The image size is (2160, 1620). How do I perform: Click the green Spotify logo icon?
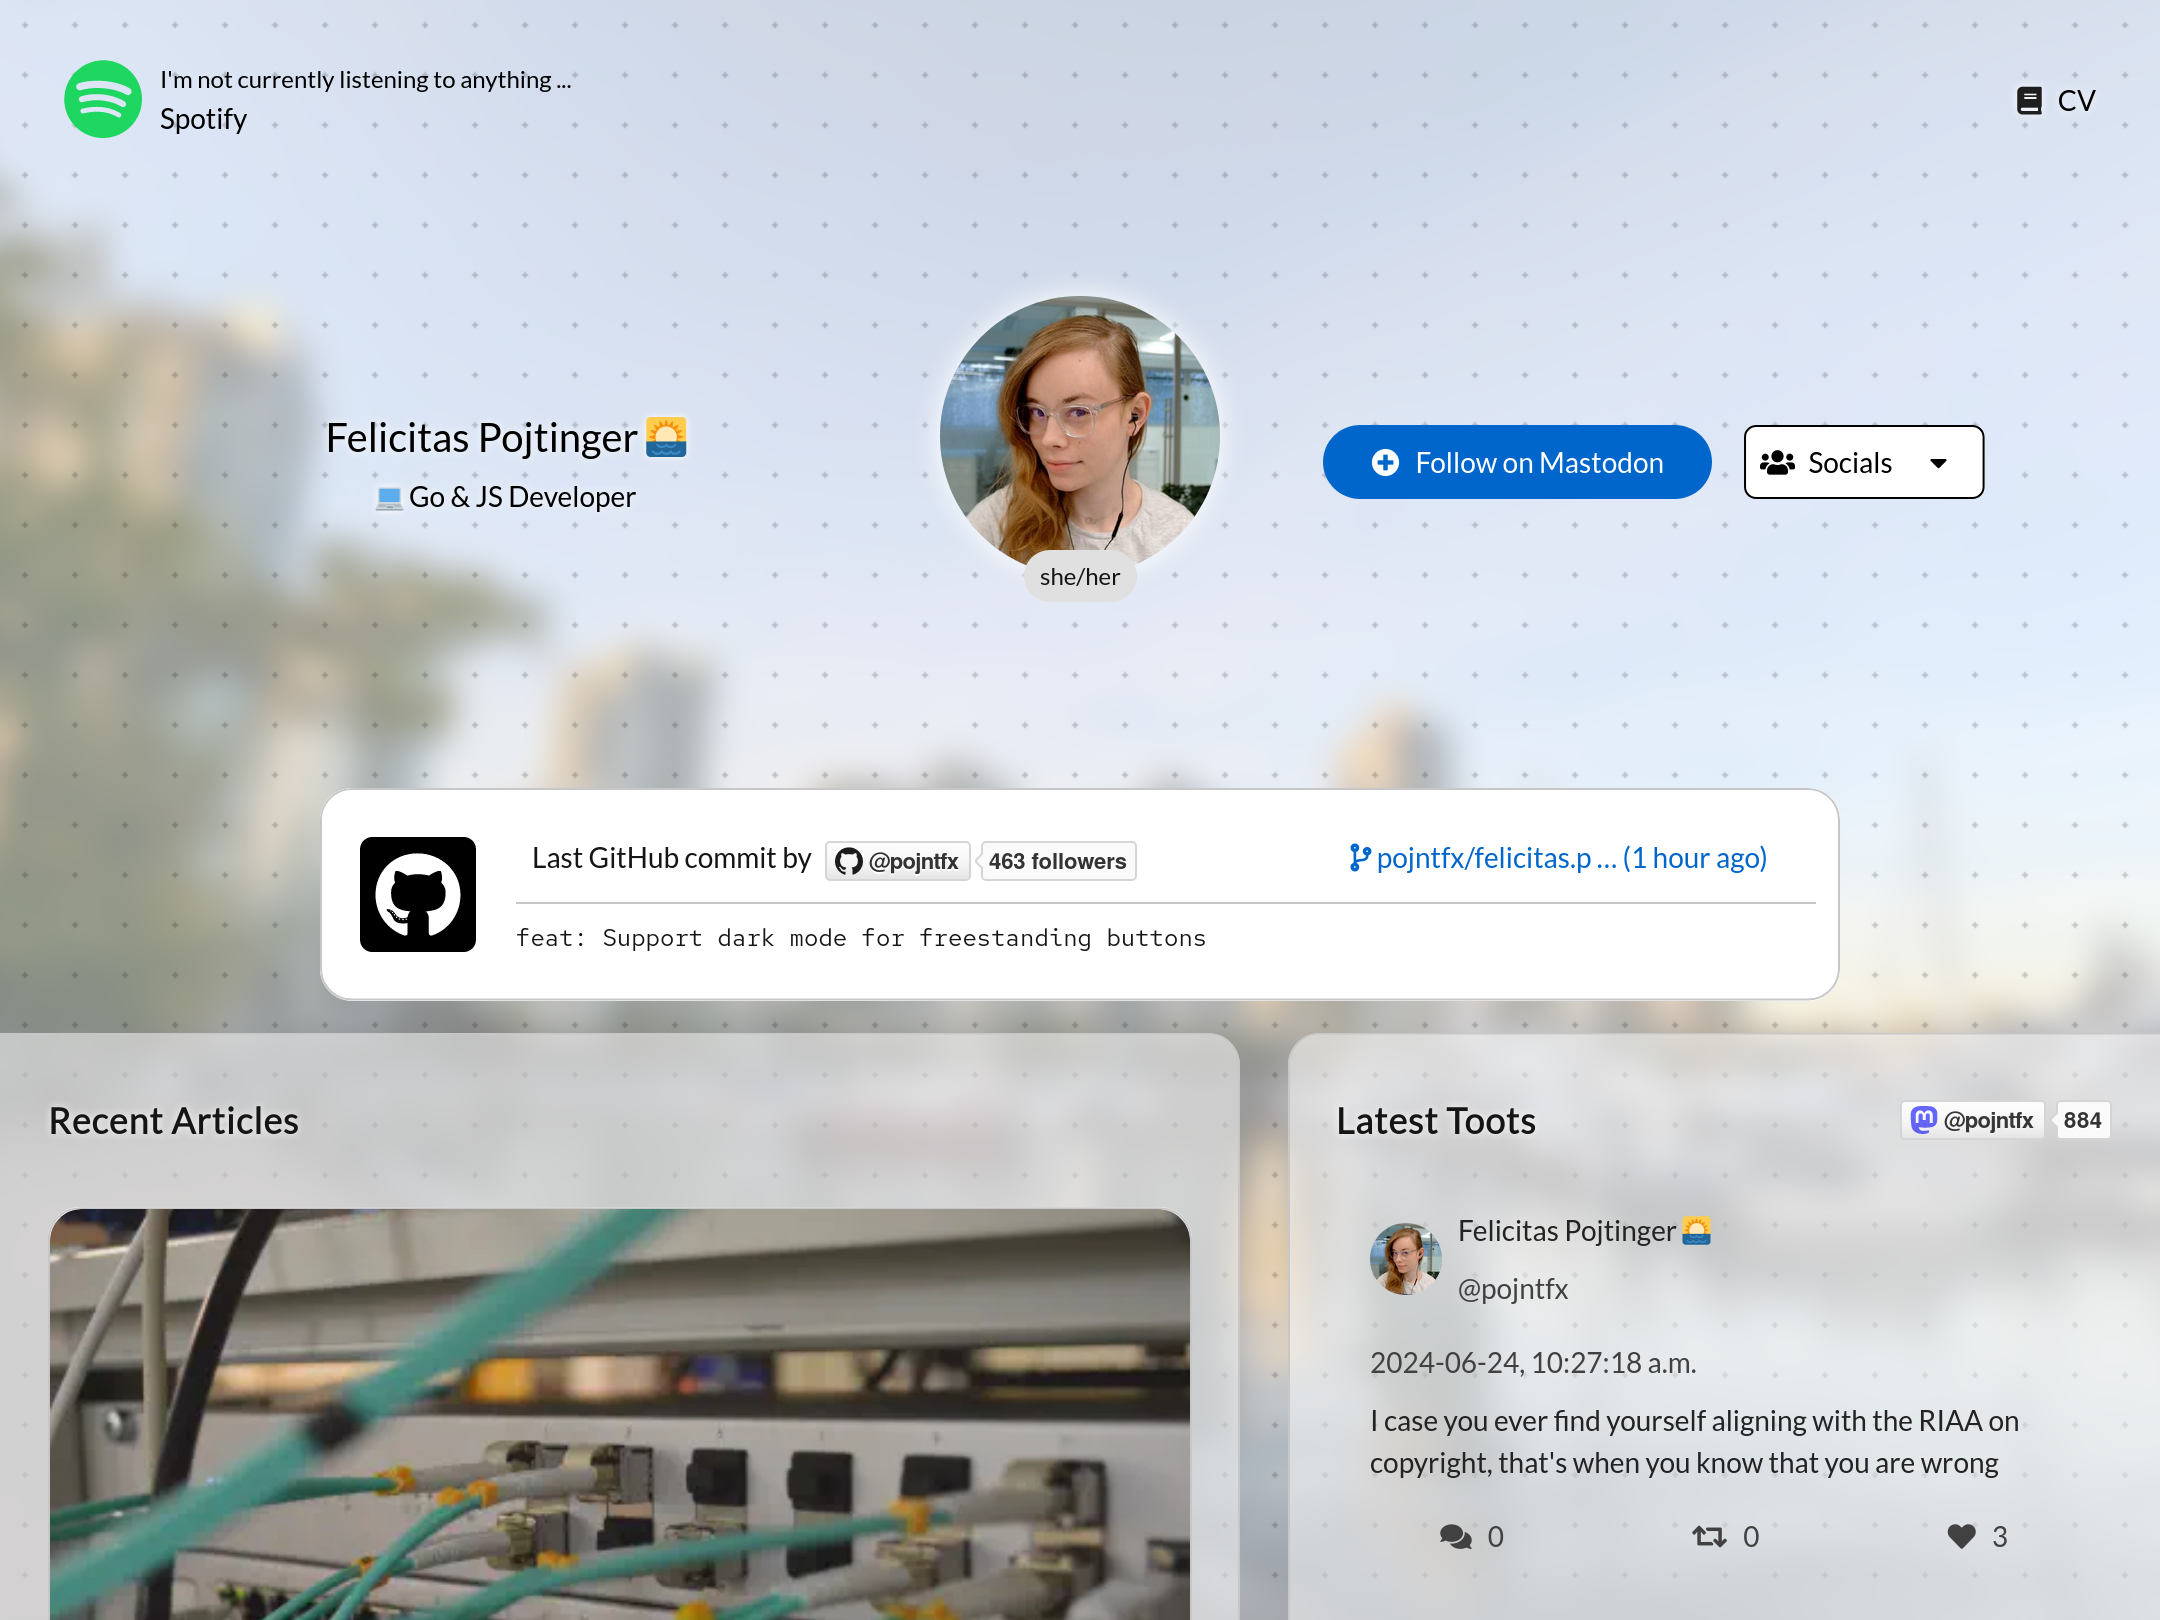coord(103,99)
